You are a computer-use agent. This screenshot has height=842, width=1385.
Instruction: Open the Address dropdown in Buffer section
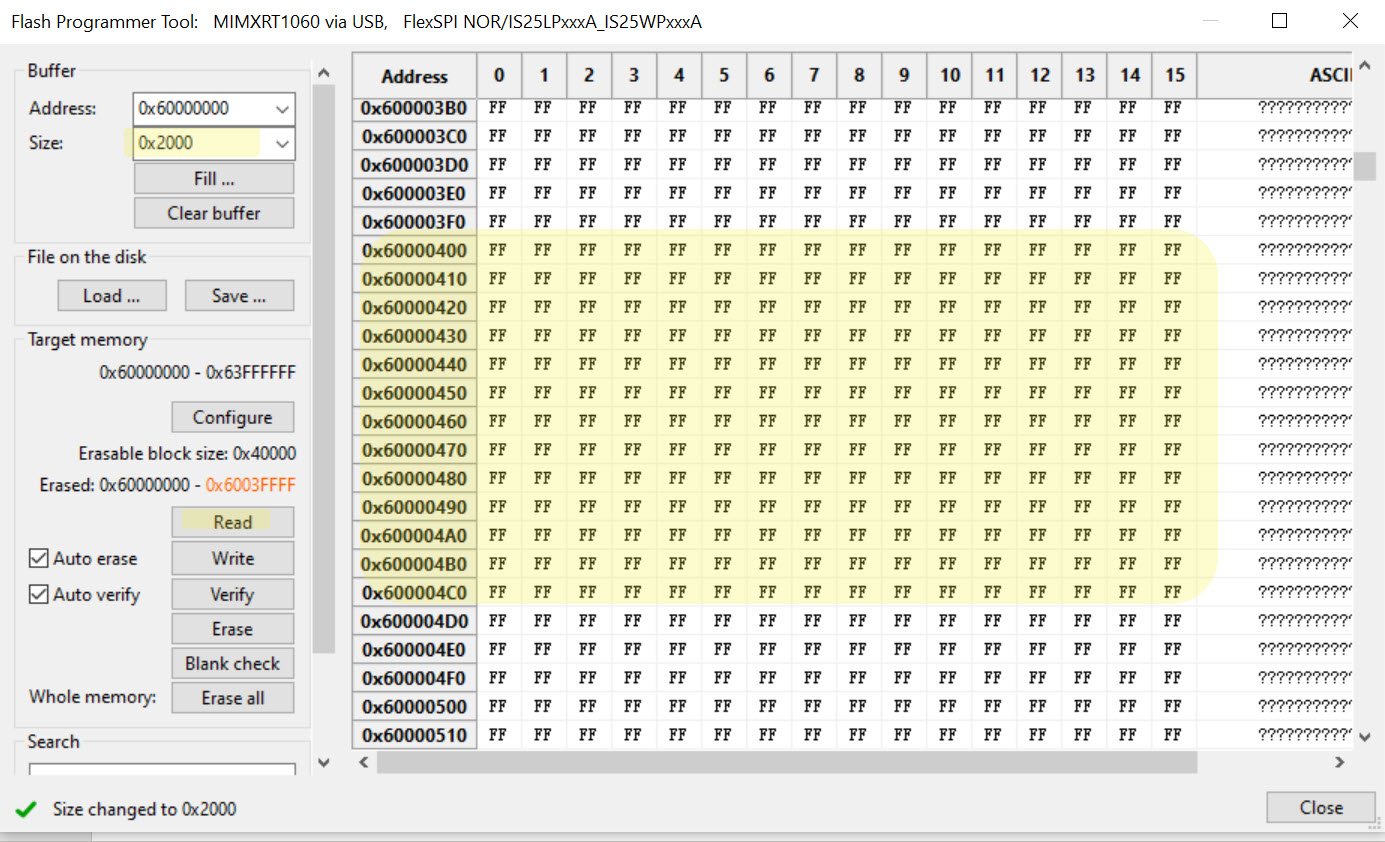(x=284, y=108)
